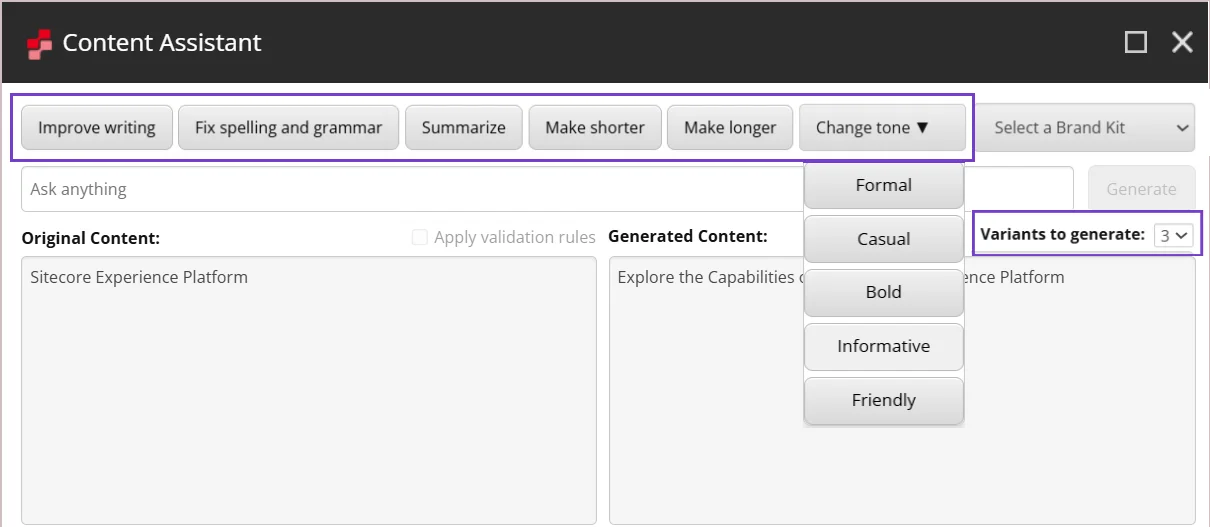Choose the Bold tone option
1210x527 pixels.
(884, 292)
